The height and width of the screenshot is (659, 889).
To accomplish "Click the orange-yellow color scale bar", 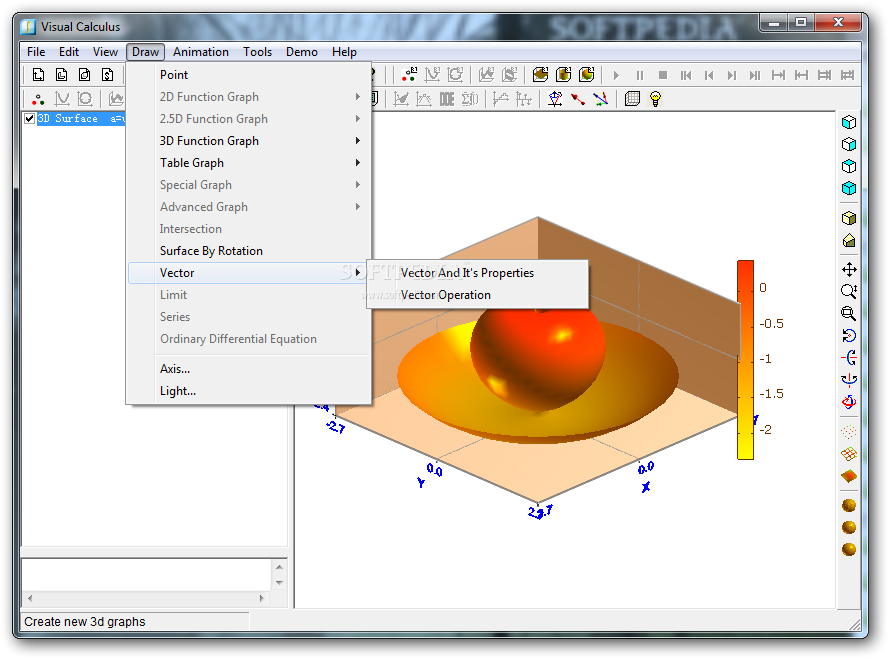I will [745, 360].
